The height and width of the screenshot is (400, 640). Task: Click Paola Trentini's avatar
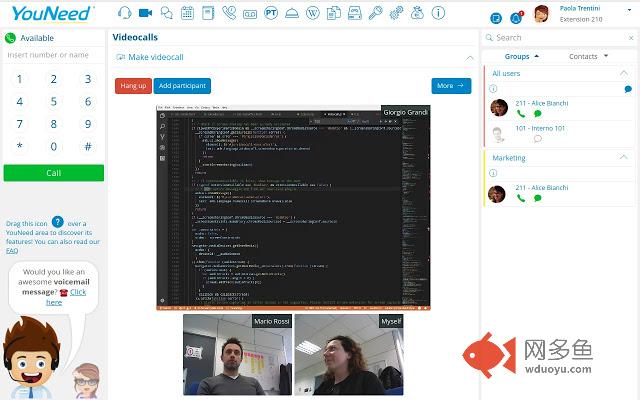pos(542,14)
